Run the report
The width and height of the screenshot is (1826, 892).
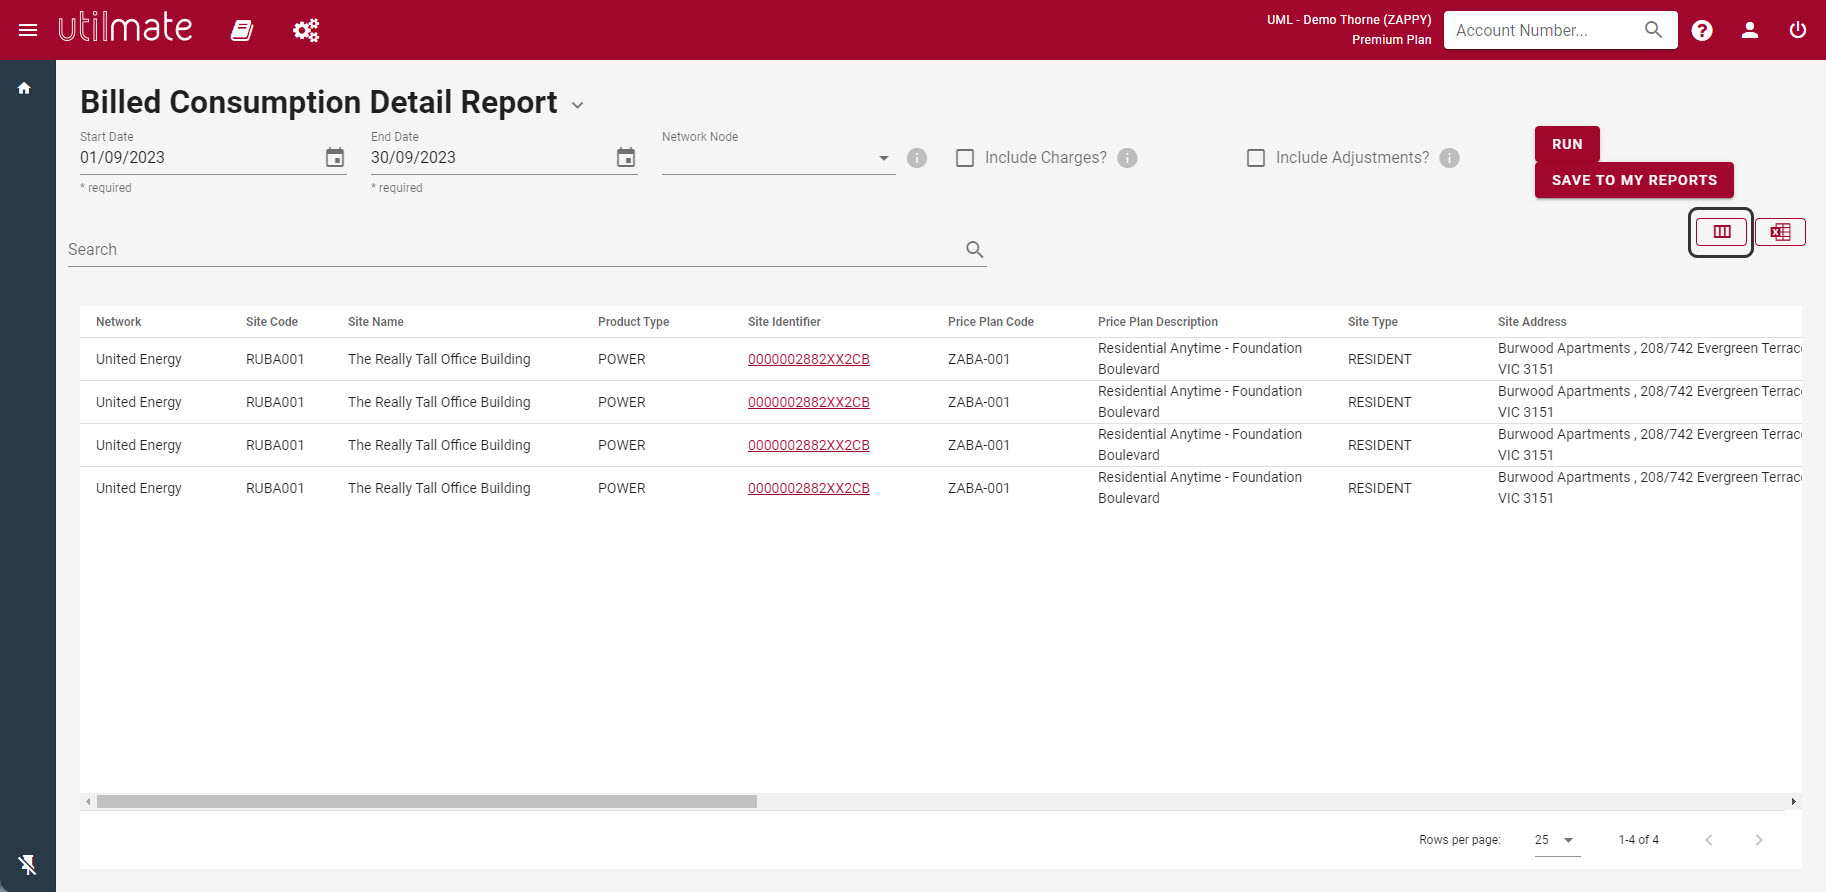point(1567,144)
